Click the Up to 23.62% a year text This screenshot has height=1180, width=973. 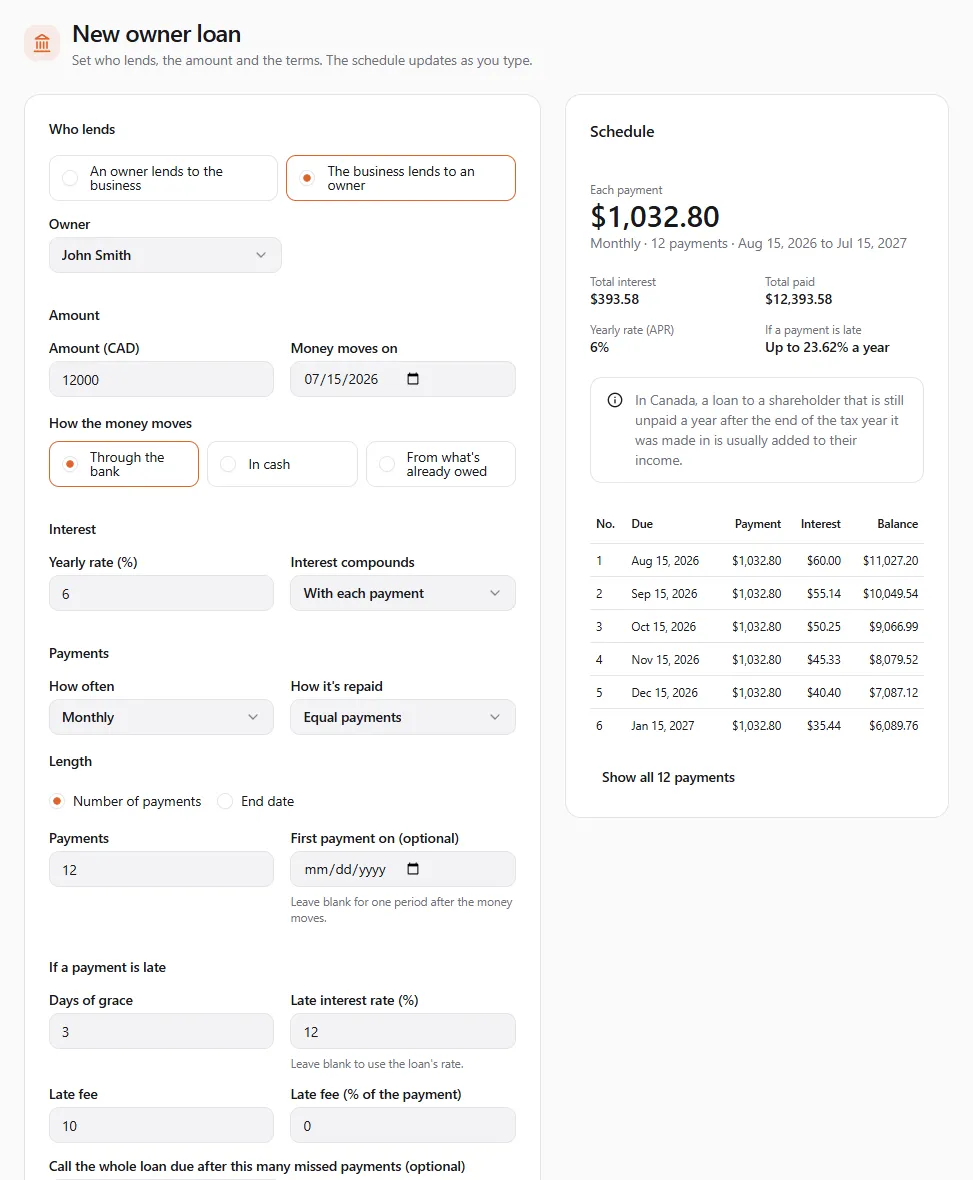click(827, 348)
